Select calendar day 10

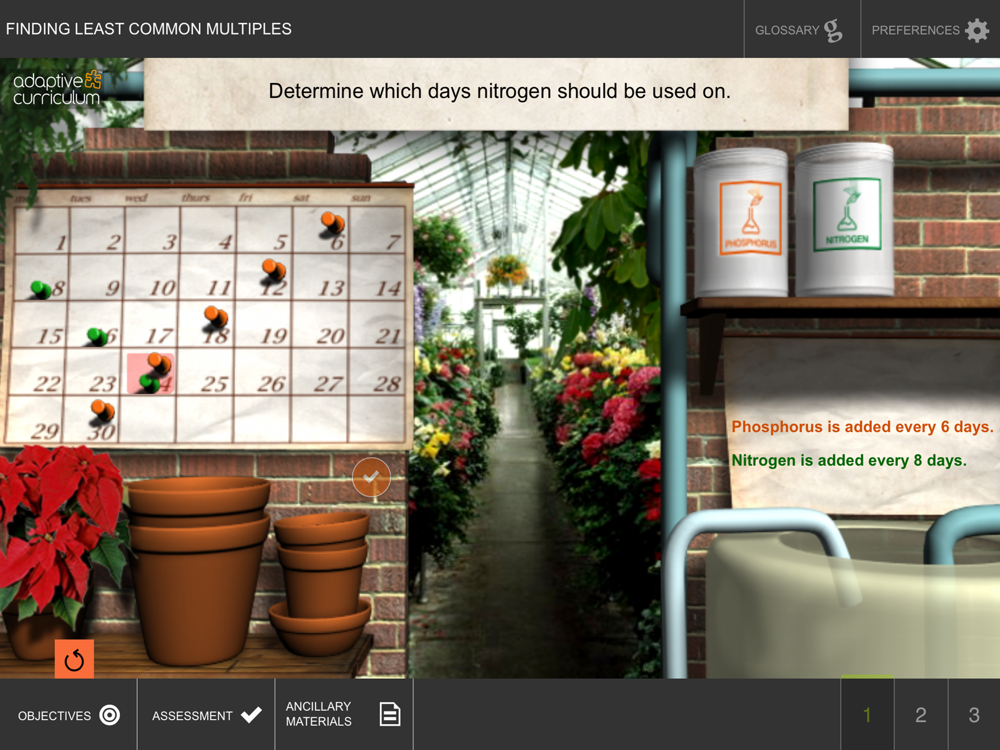[x=152, y=277]
